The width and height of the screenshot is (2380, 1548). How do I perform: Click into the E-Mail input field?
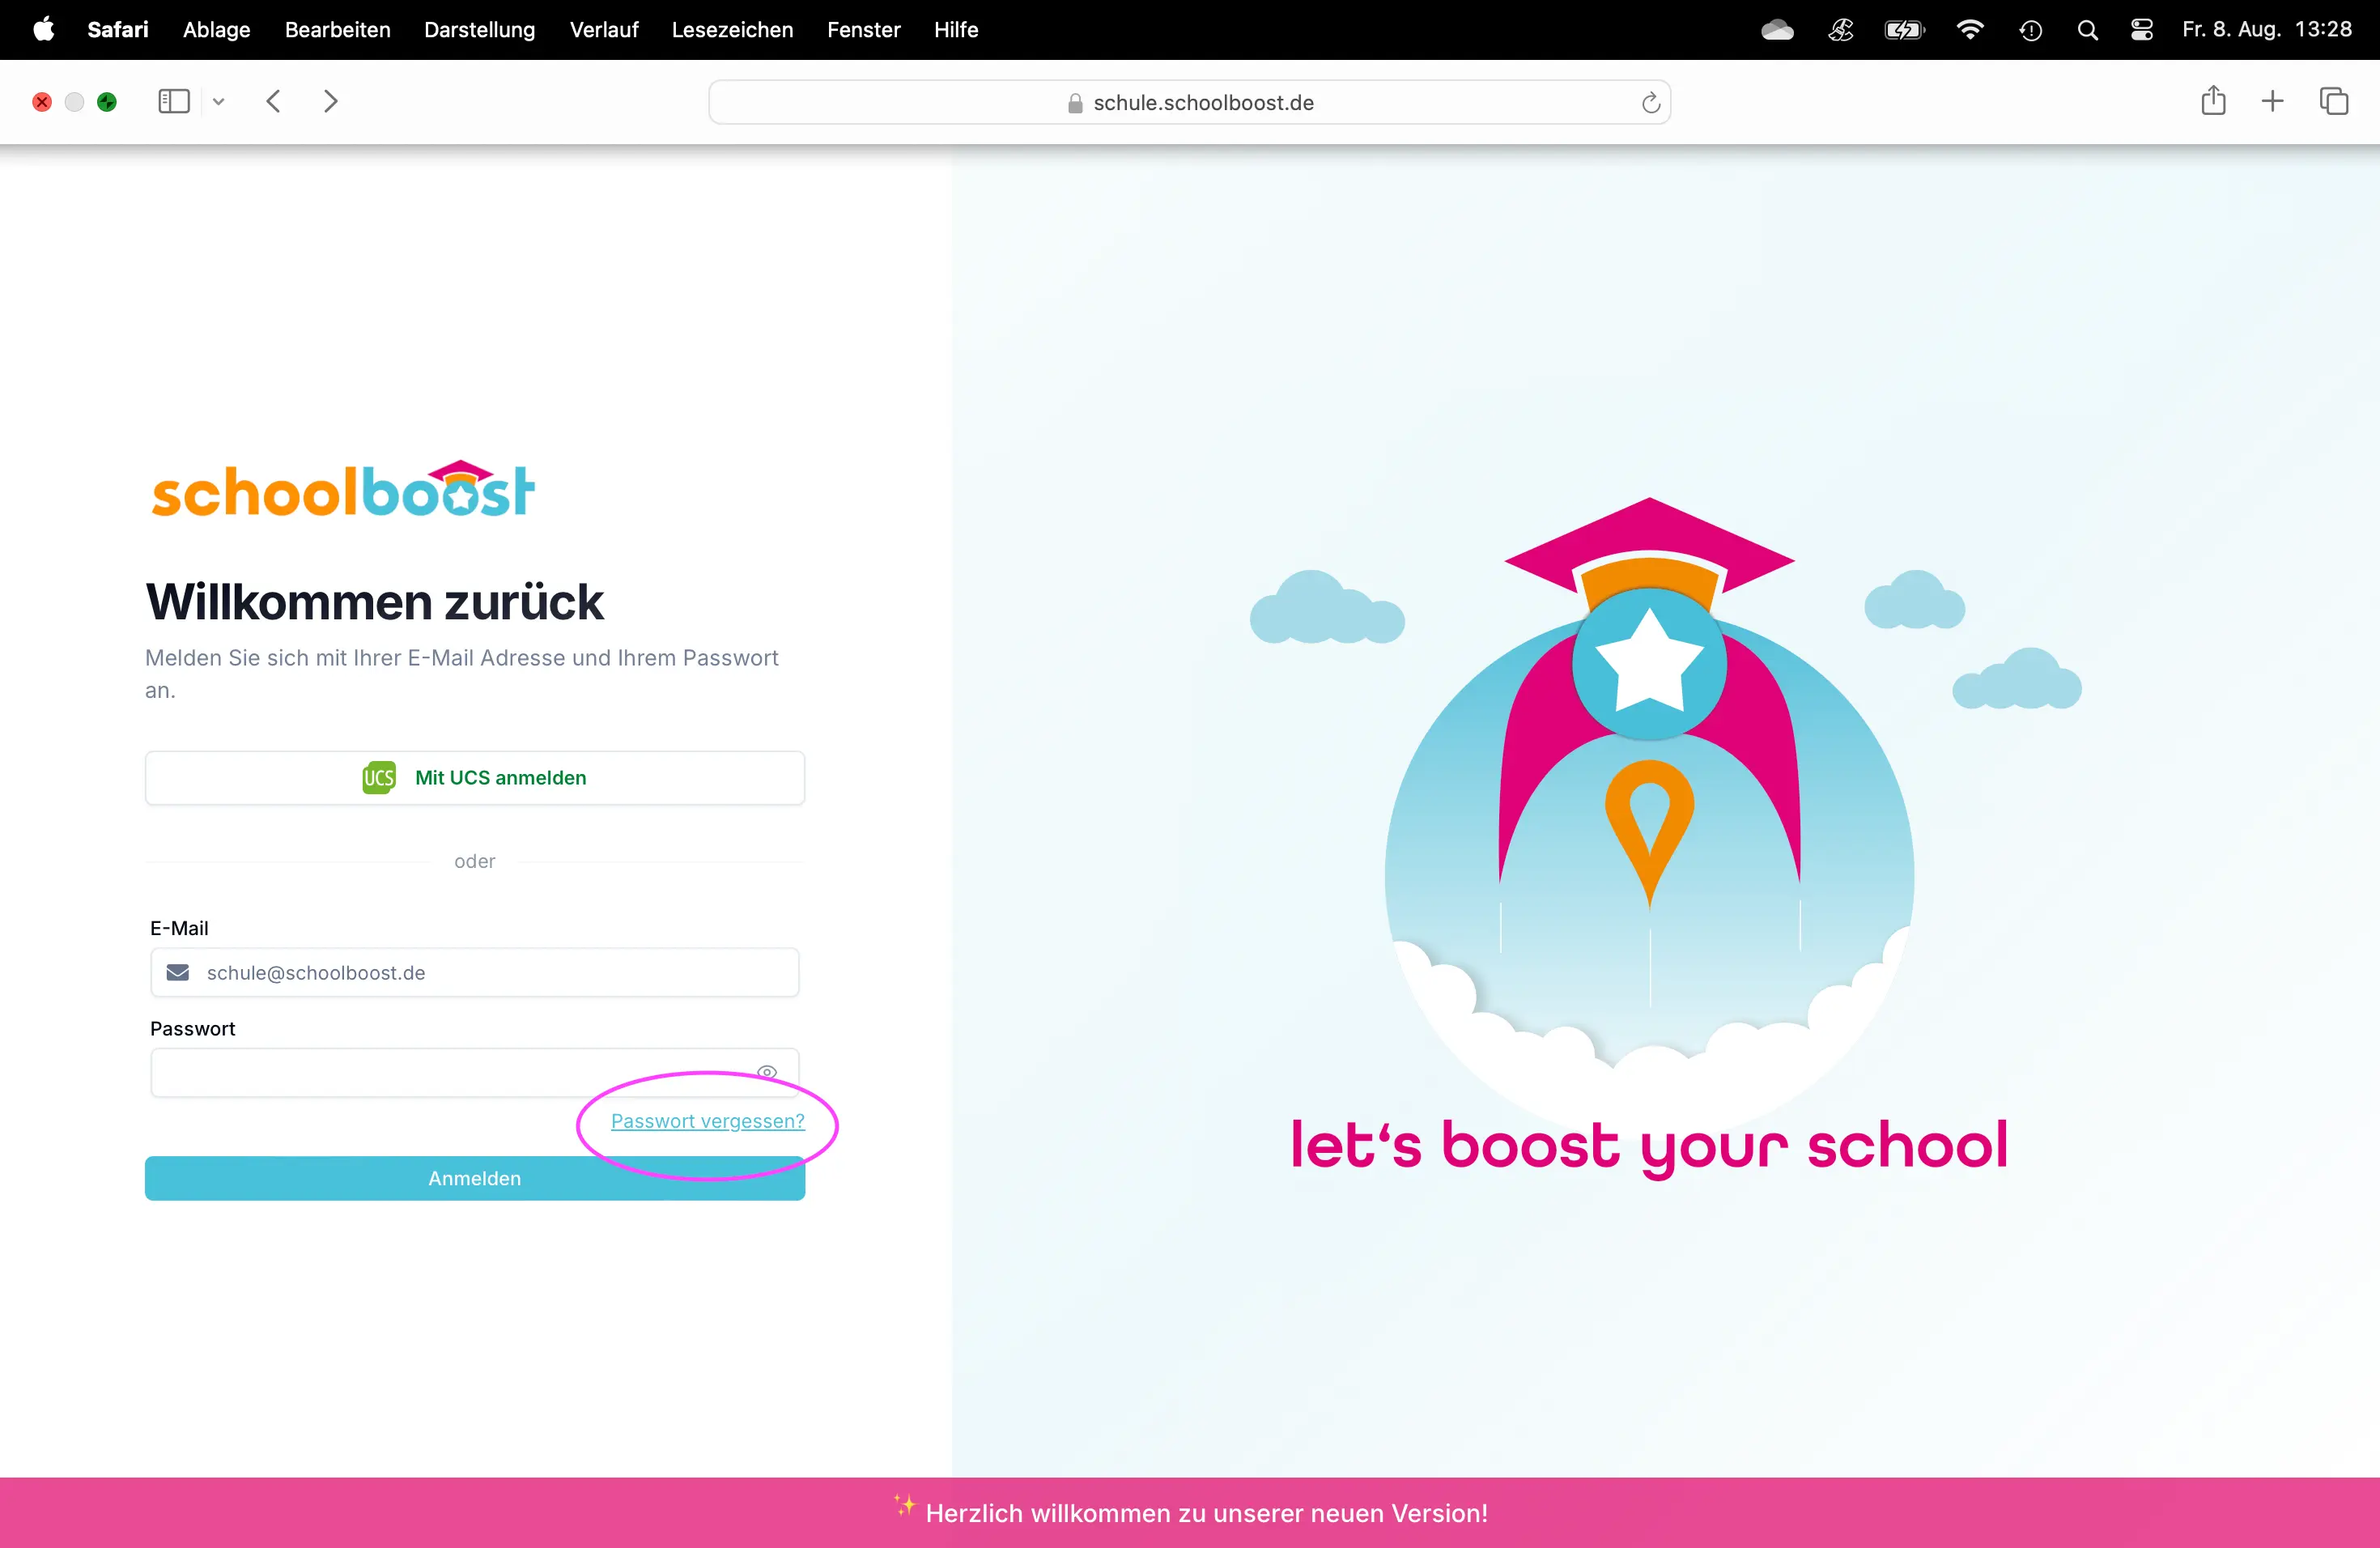tap(490, 972)
